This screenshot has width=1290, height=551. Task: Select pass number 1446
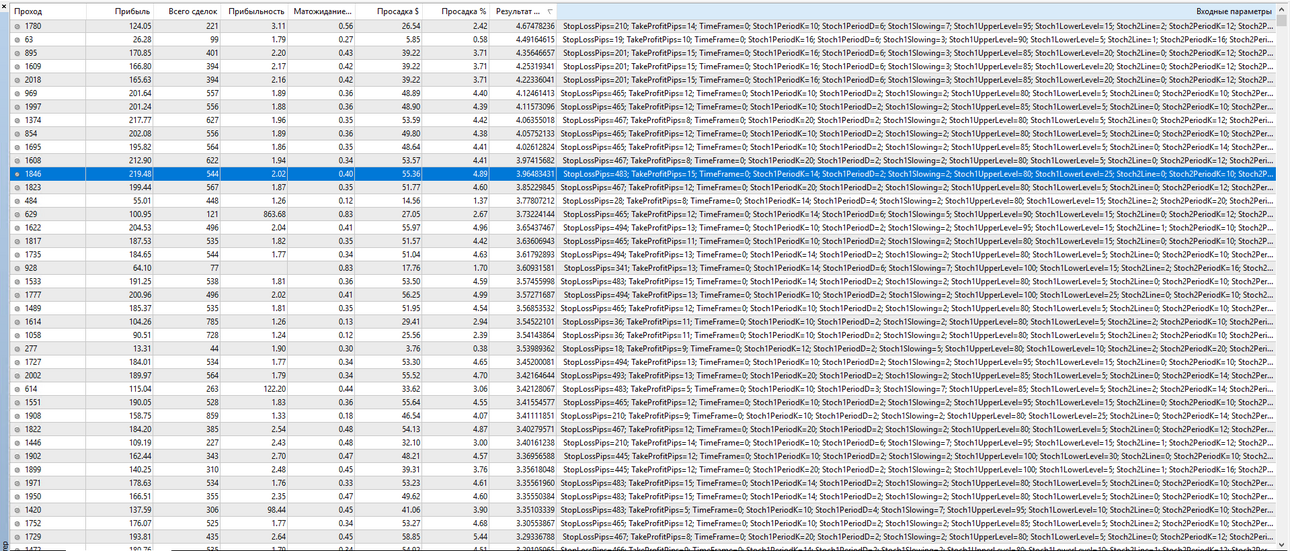(33, 443)
